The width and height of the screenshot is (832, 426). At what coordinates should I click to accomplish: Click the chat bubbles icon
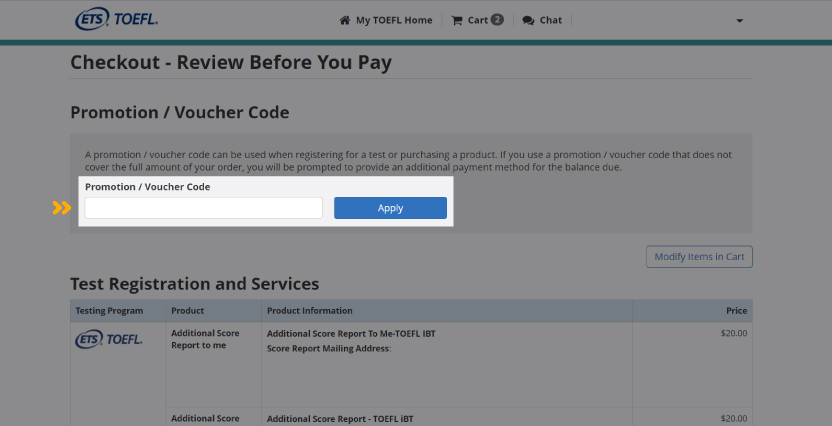pos(528,20)
